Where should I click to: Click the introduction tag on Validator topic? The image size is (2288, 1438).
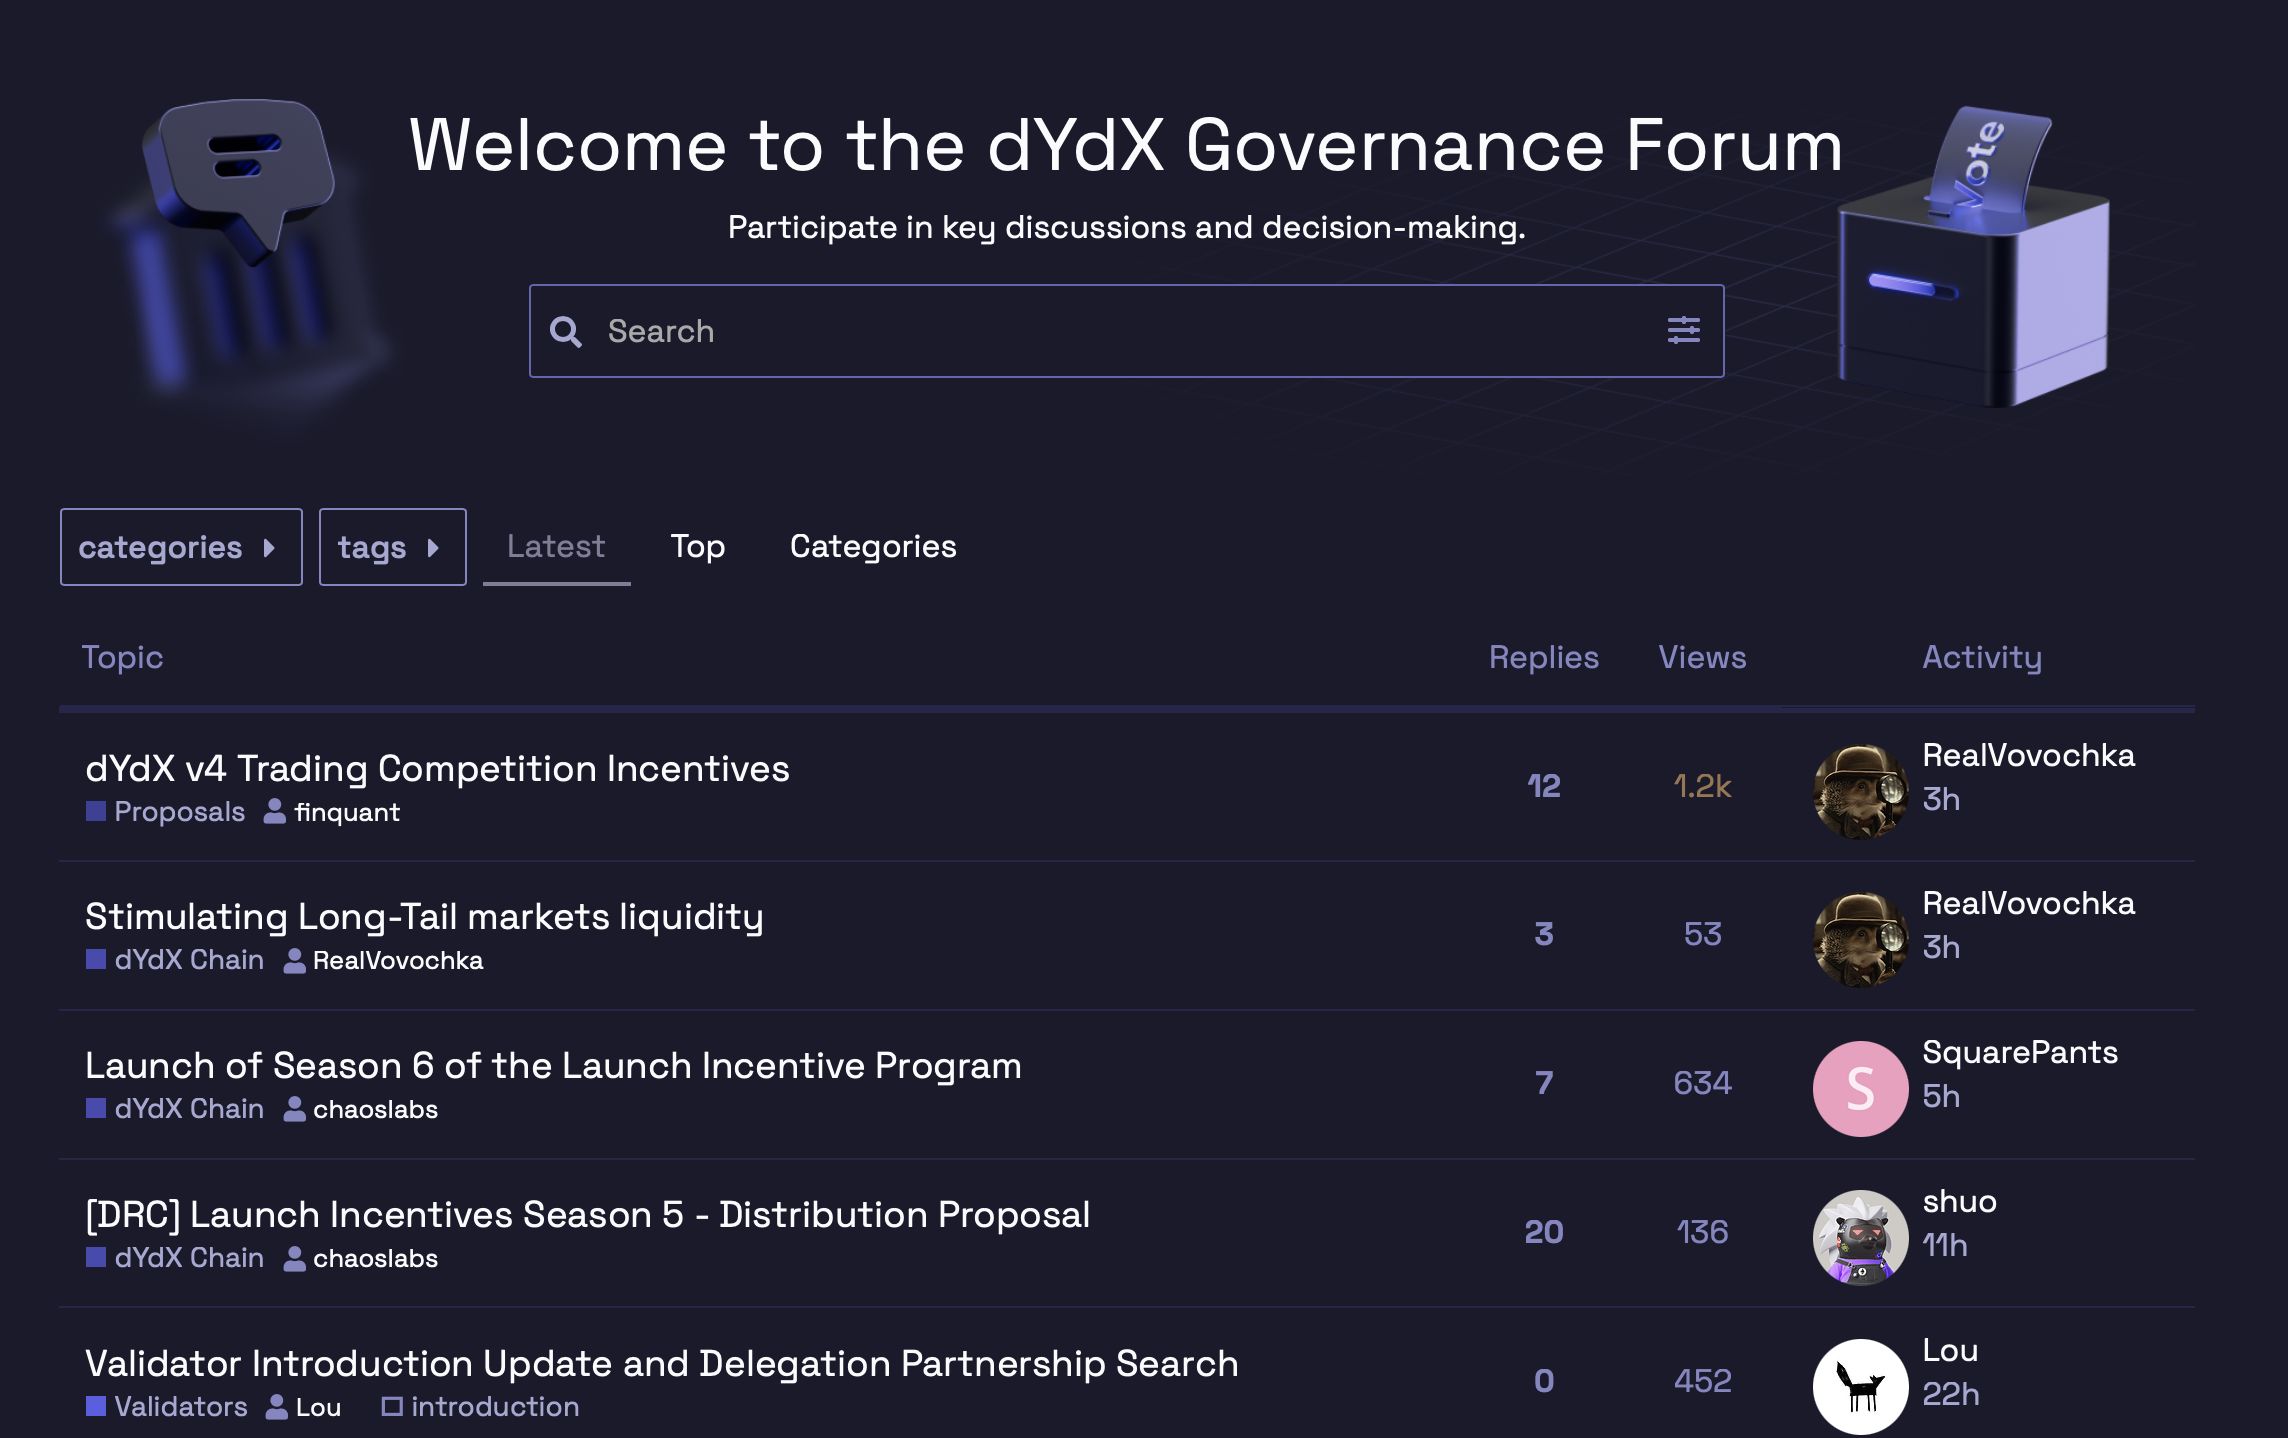tap(494, 1406)
